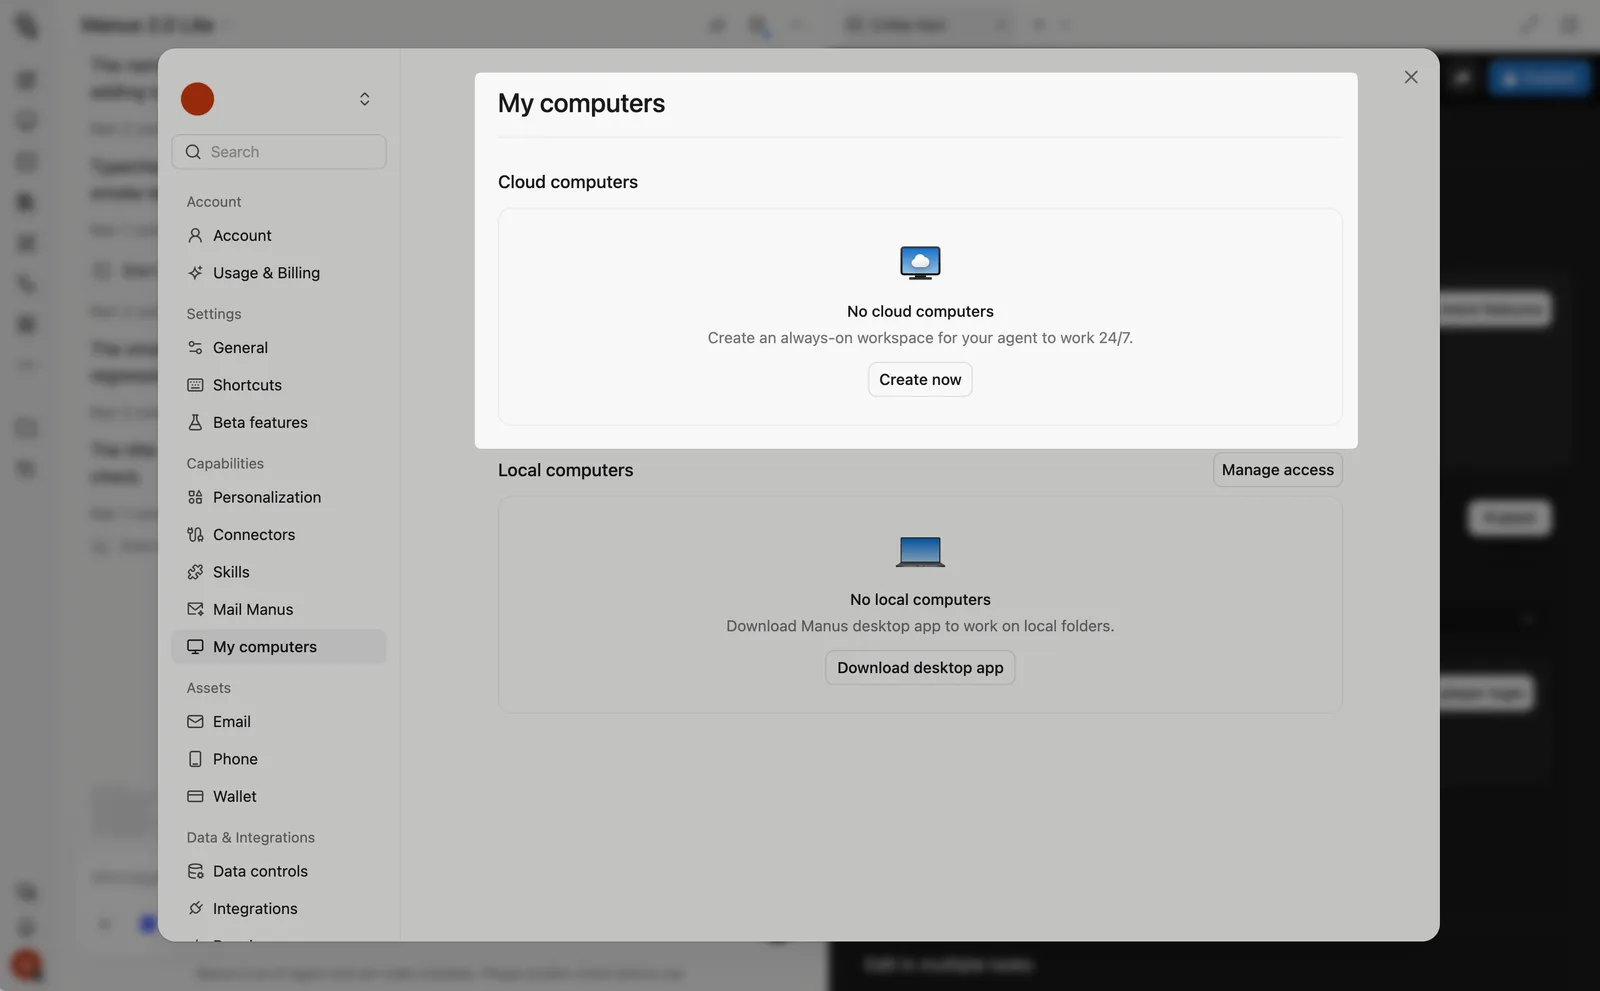The image size is (1600, 991).
Task: Click the Beta features flask icon
Action: coord(195,422)
